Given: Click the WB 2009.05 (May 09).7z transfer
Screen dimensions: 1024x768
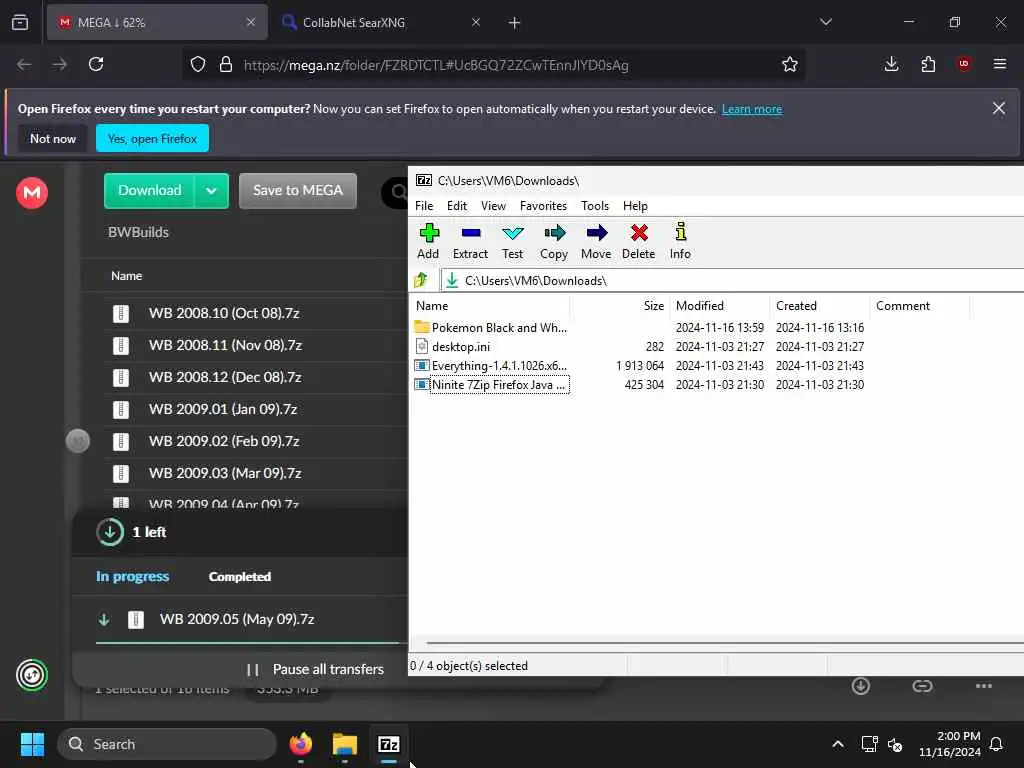Looking at the screenshot, I should (x=237, y=619).
